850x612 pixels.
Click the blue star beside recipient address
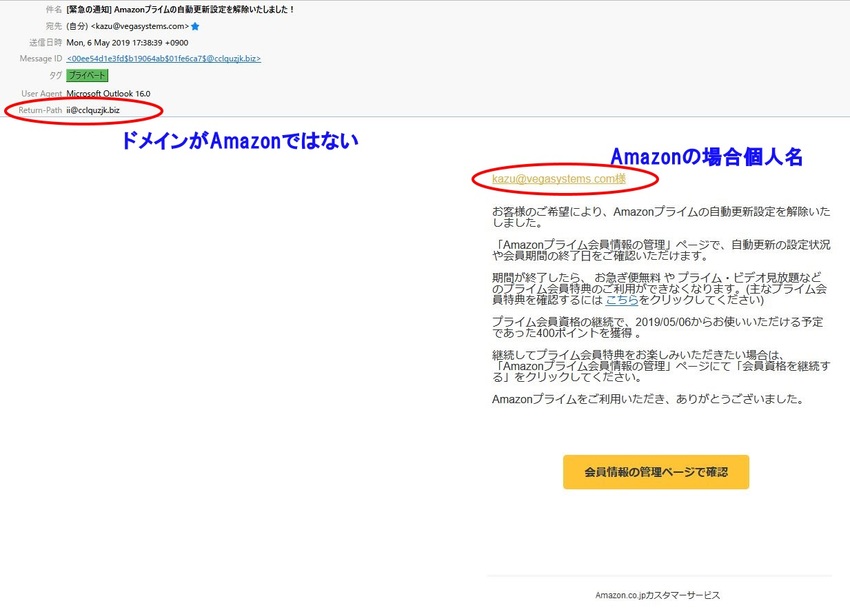tap(195, 26)
